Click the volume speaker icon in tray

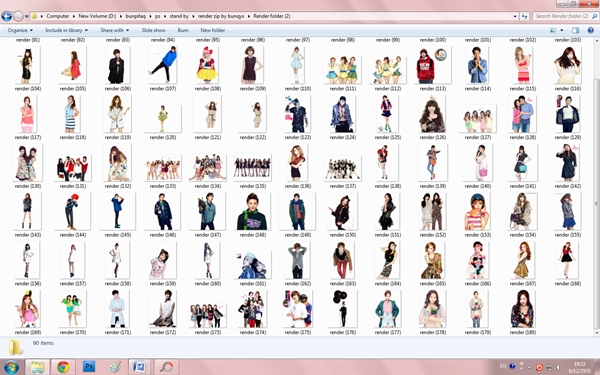558,367
